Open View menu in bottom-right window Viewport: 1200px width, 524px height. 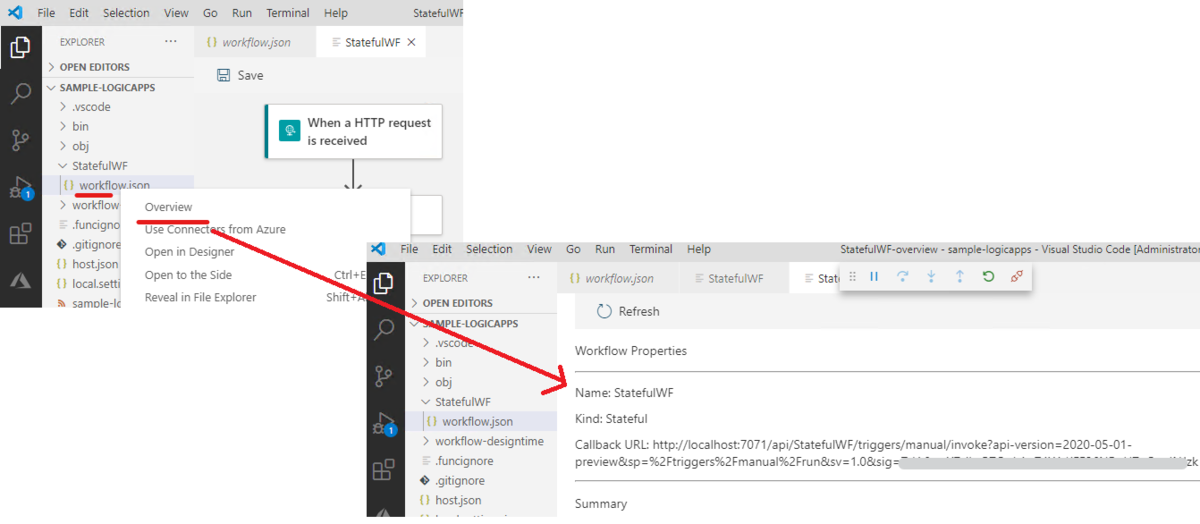pos(539,249)
